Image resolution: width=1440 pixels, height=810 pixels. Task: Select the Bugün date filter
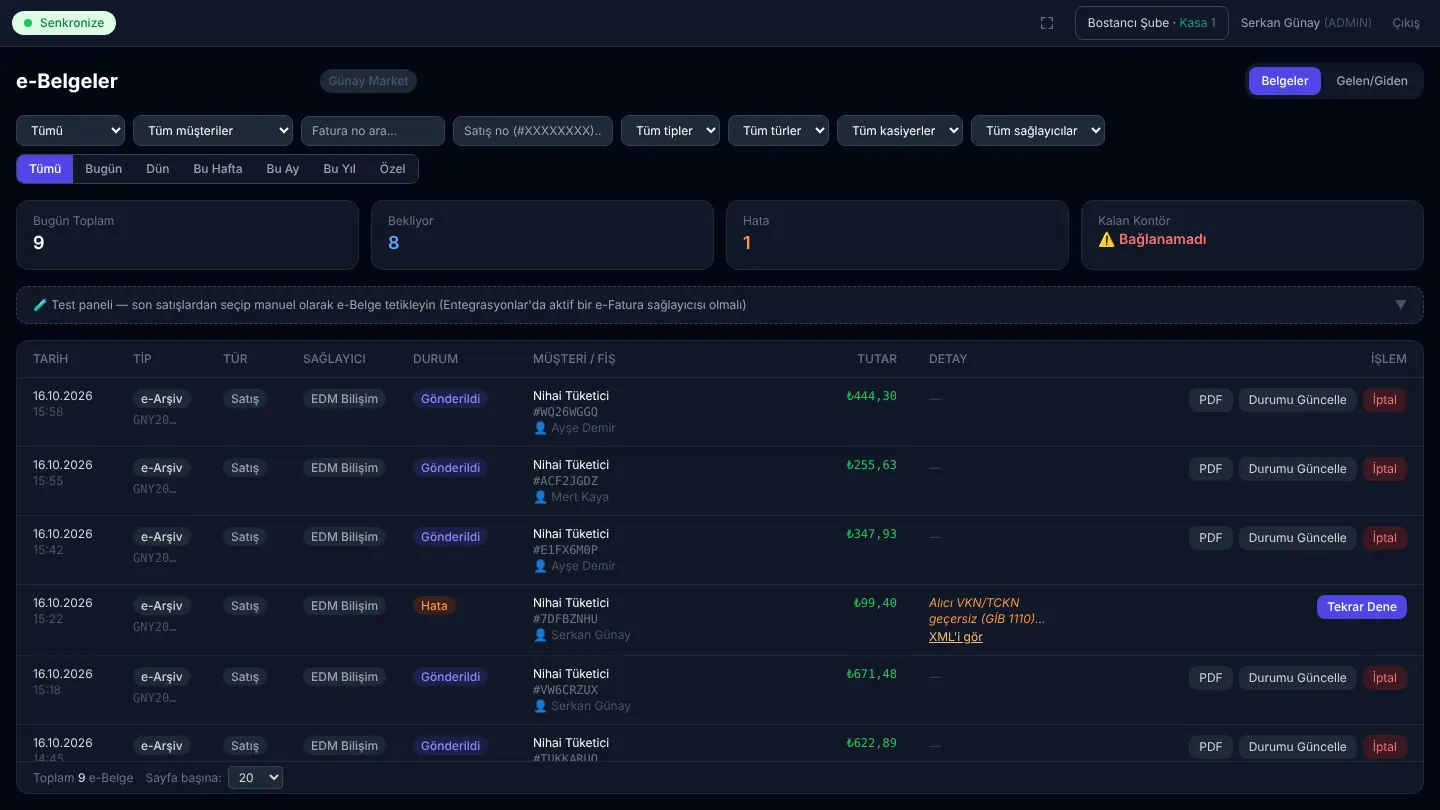[104, 169]
